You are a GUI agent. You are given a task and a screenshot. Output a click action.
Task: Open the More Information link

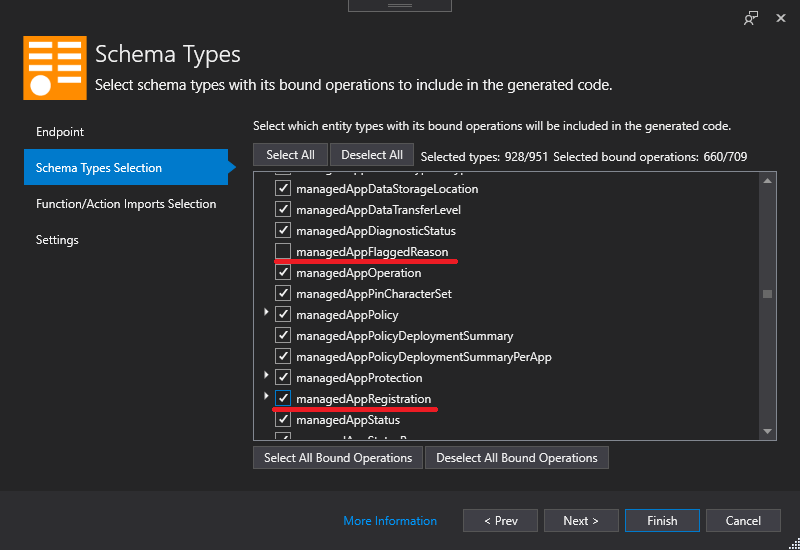pos(390,521)
